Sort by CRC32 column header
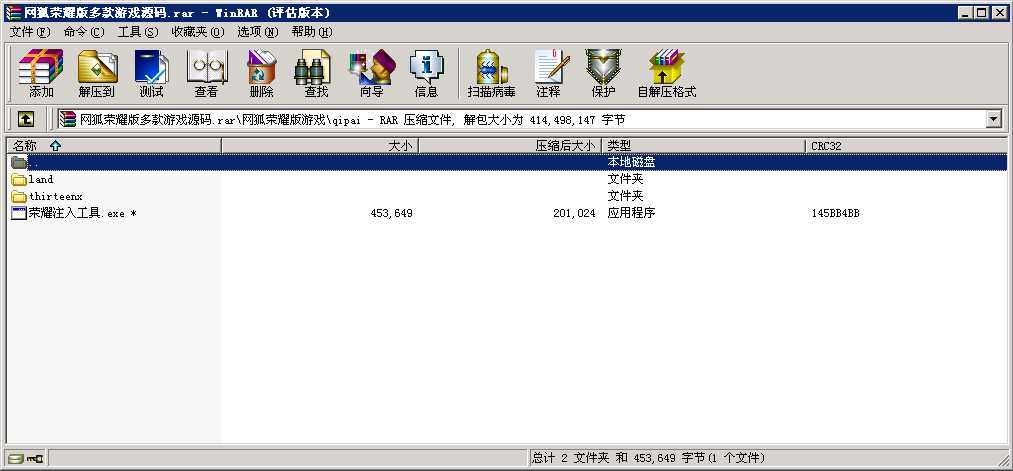The width and height of the screenshot is (1013, 471). click(906, 146)
